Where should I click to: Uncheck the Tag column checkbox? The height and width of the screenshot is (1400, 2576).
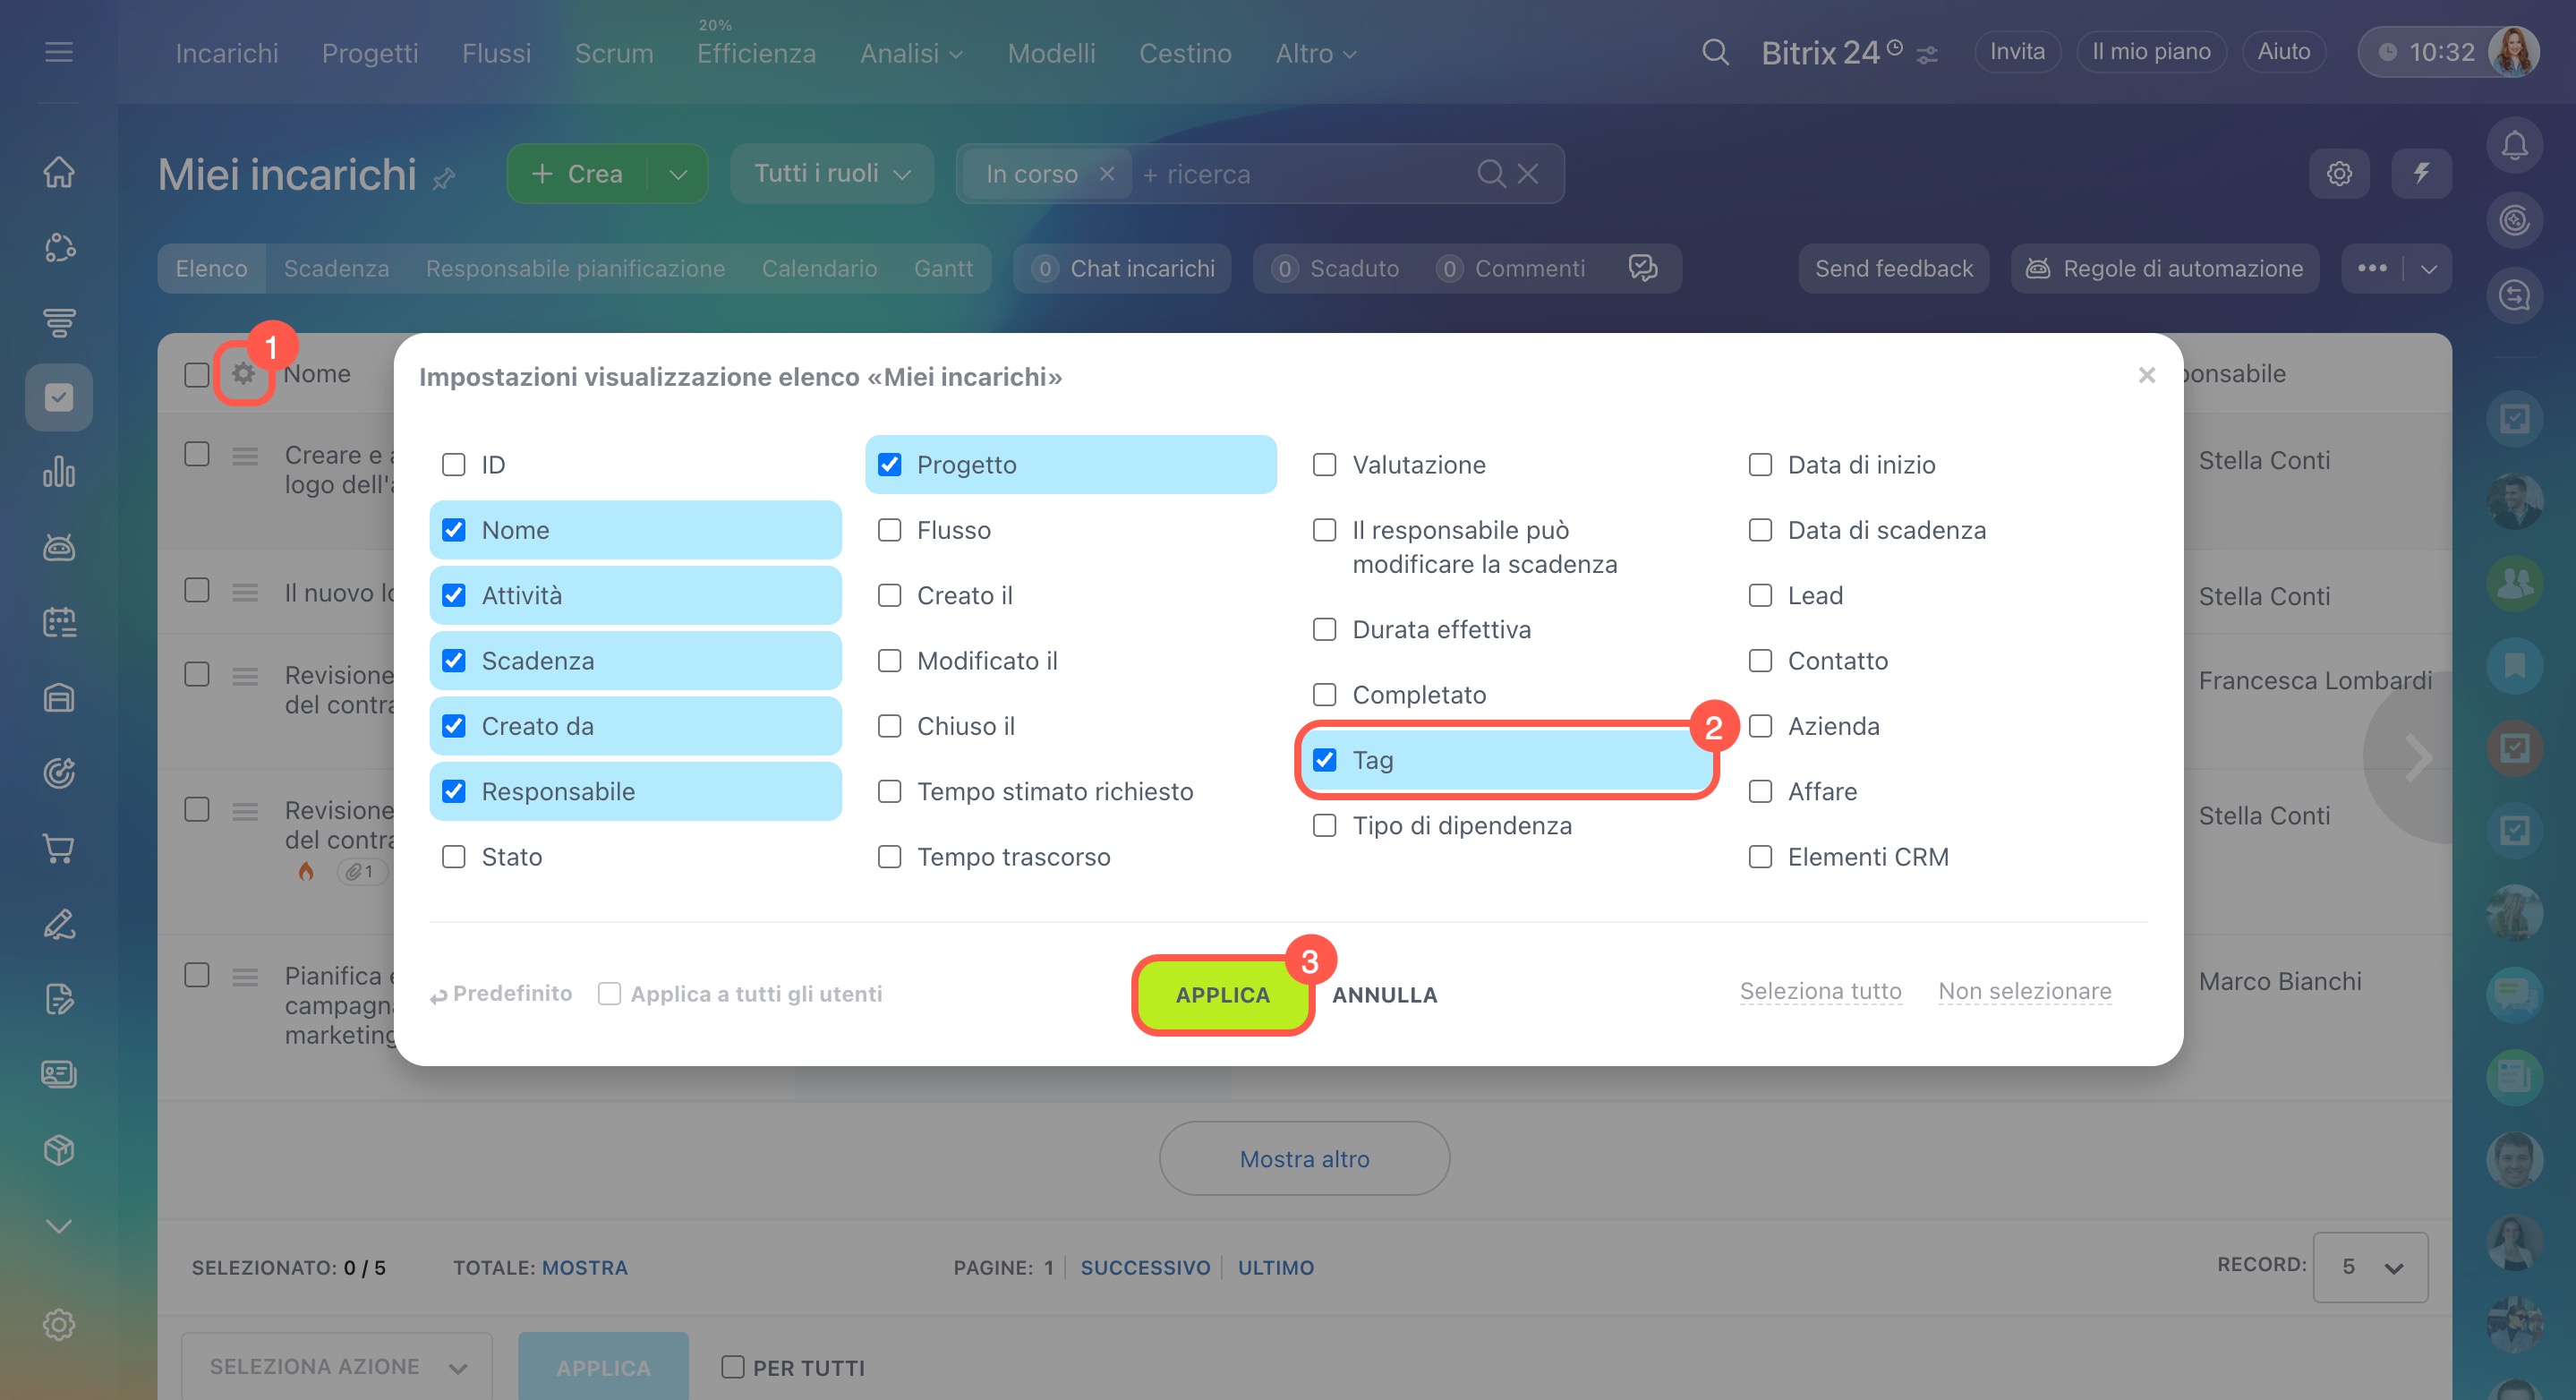[x=1325, y=760]
